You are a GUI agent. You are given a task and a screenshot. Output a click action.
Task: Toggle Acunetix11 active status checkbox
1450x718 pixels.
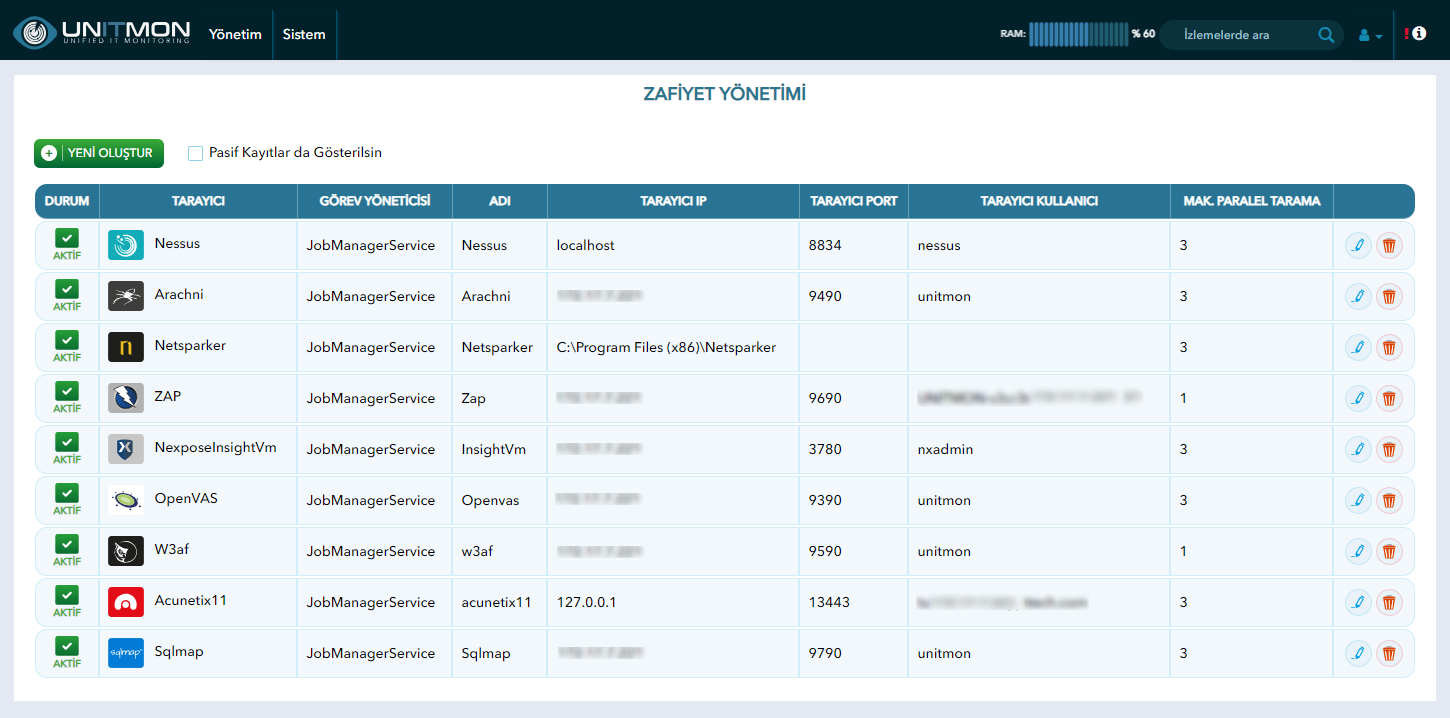[67, 595]
